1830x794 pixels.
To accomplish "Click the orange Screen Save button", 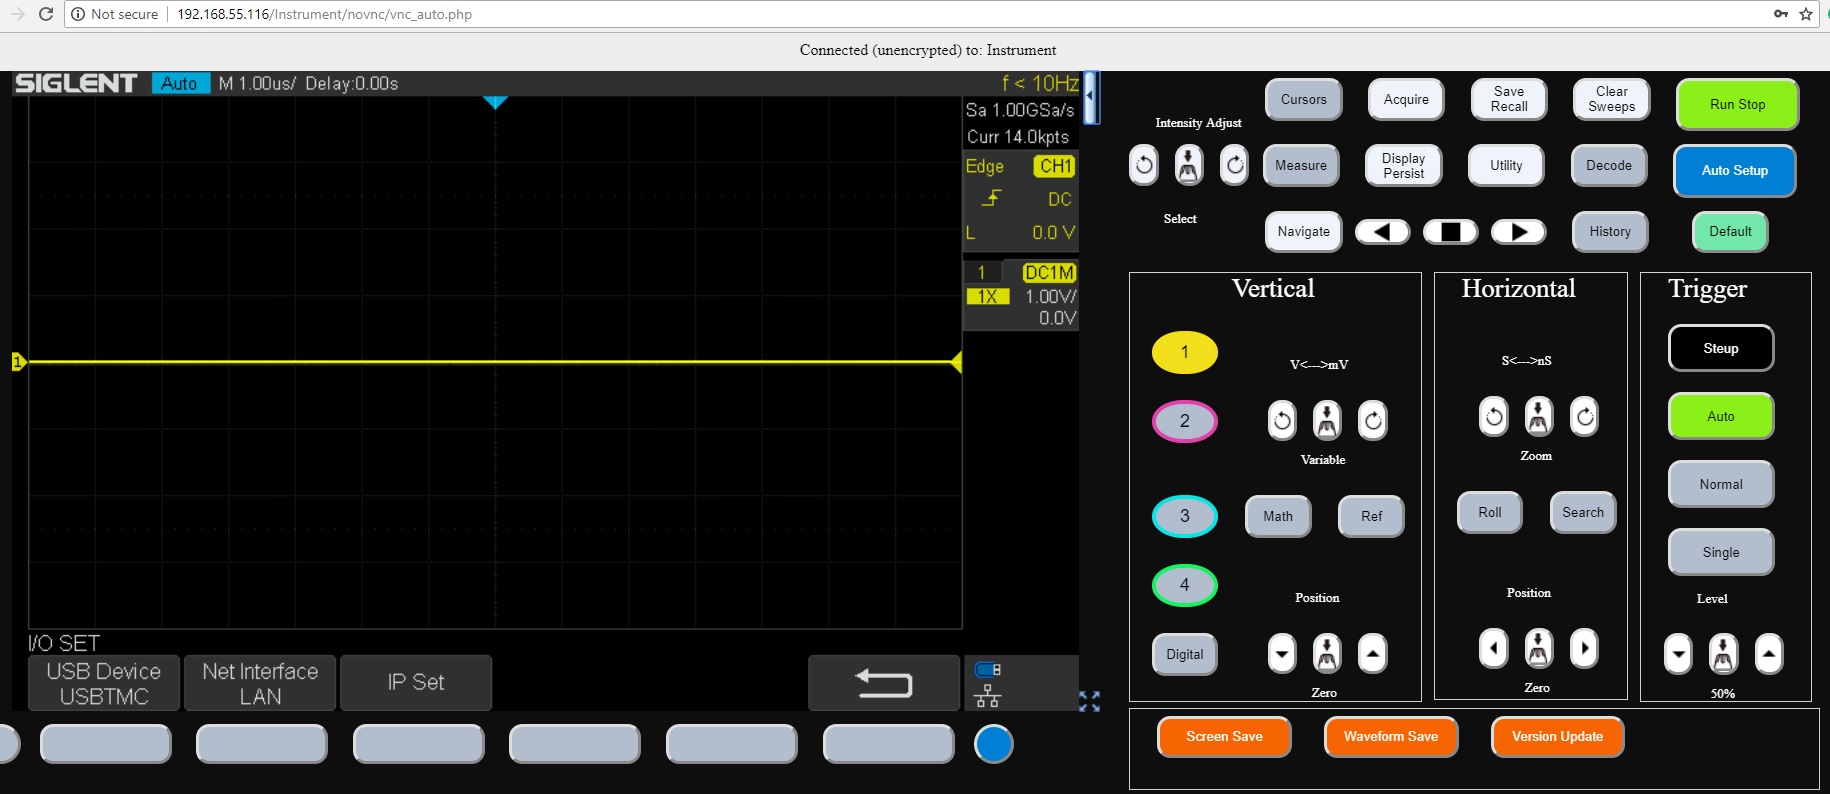I will [x=1223, y=737].
